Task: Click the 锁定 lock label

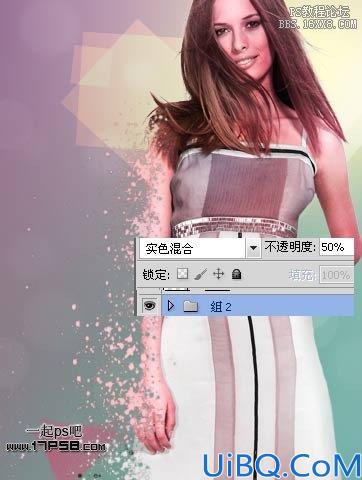Action: click(156, 275)
